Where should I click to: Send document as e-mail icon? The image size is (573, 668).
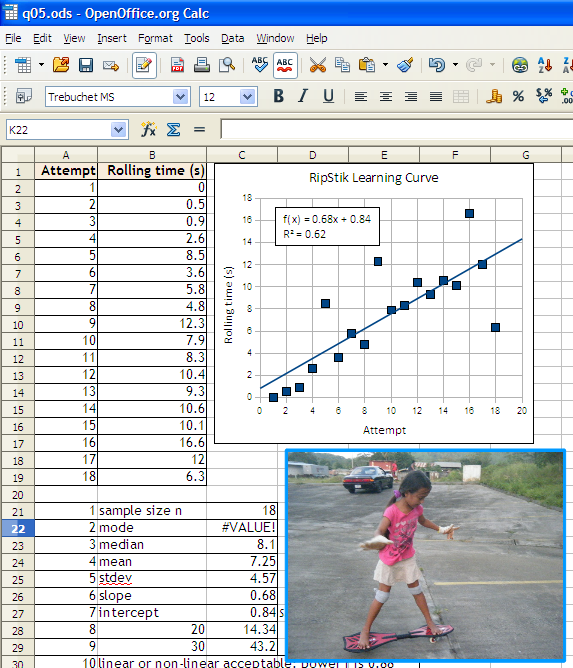111,65
